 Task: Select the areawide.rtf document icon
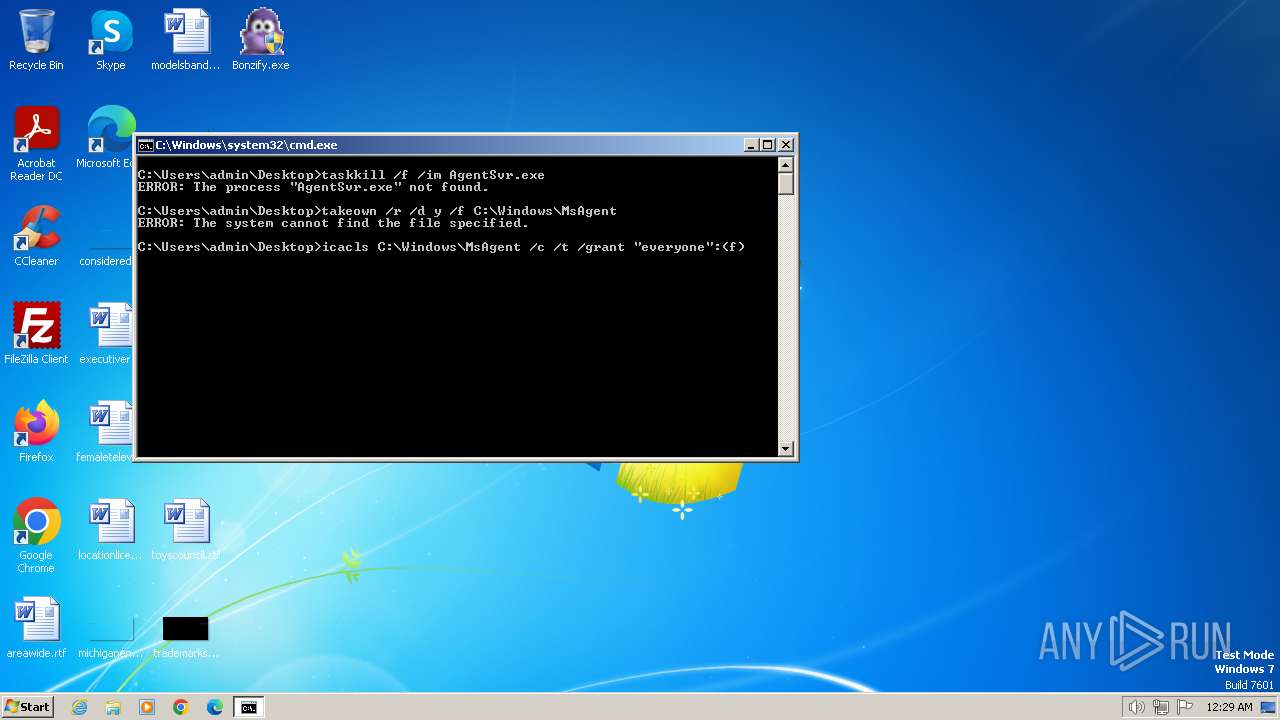pyautogui.click(x=36, y=628)
